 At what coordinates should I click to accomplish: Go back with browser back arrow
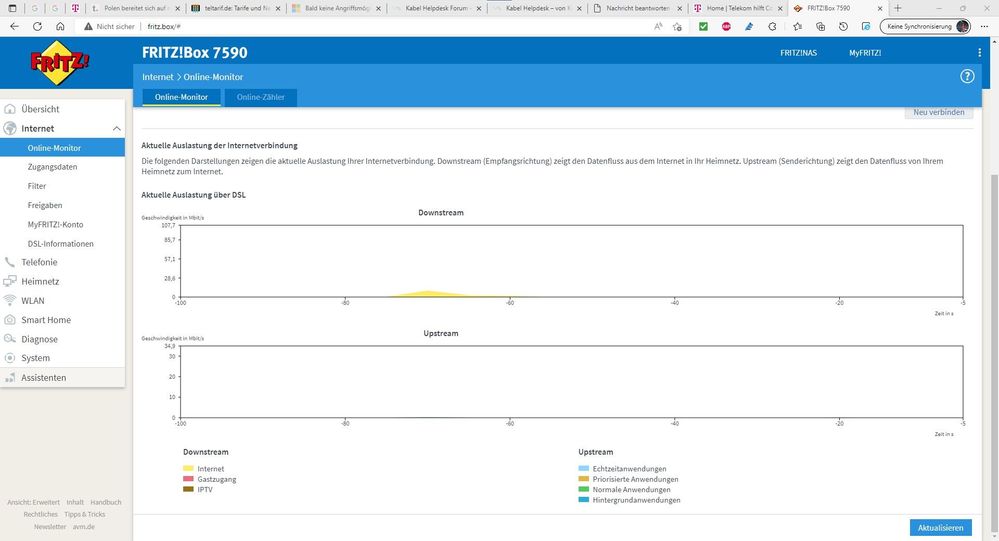click(x=15, y=27)
